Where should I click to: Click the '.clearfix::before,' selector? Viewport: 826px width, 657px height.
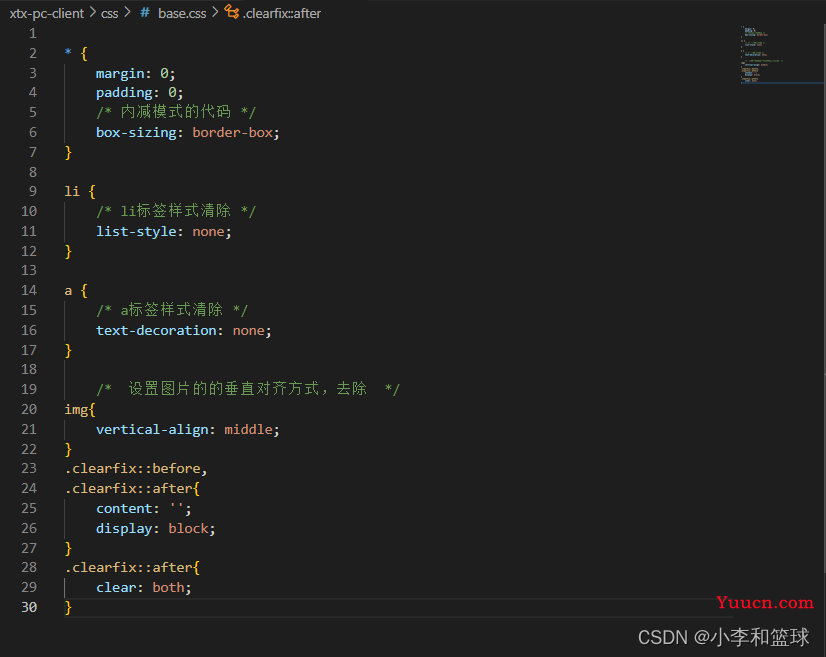coord(136,468)
